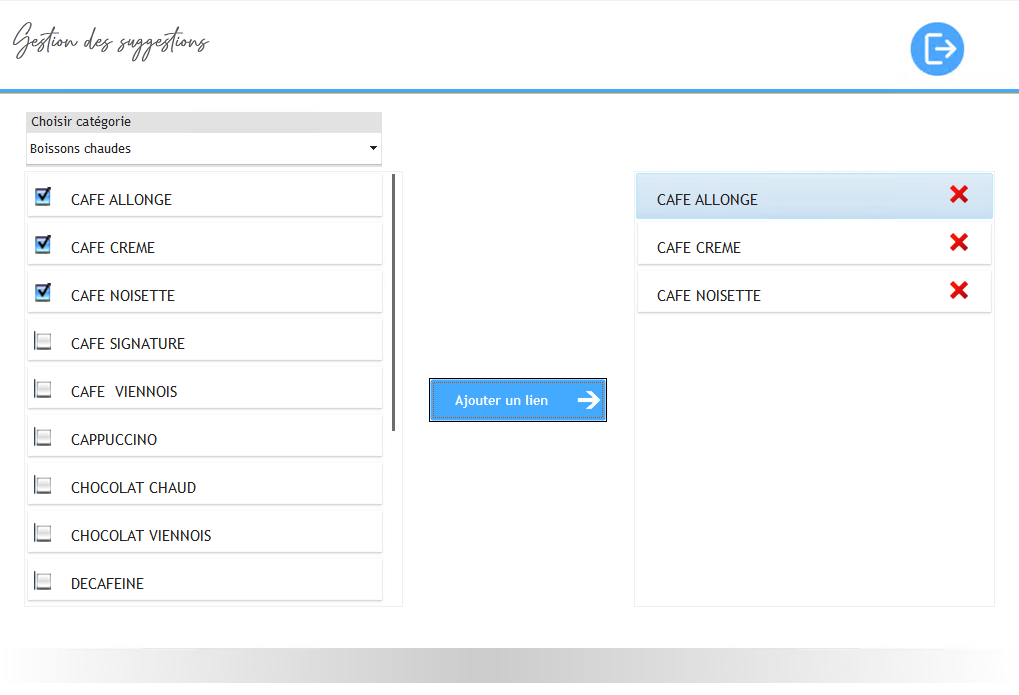Uncheck the CAFE ALLONGE checkbox
Image resolution: width=1019 pixels, height=695 pixels.
[43, 196]
